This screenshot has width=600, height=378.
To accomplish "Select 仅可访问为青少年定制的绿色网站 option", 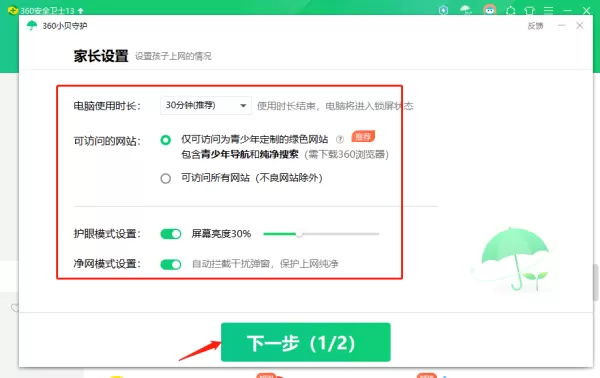I will [166, 140].
